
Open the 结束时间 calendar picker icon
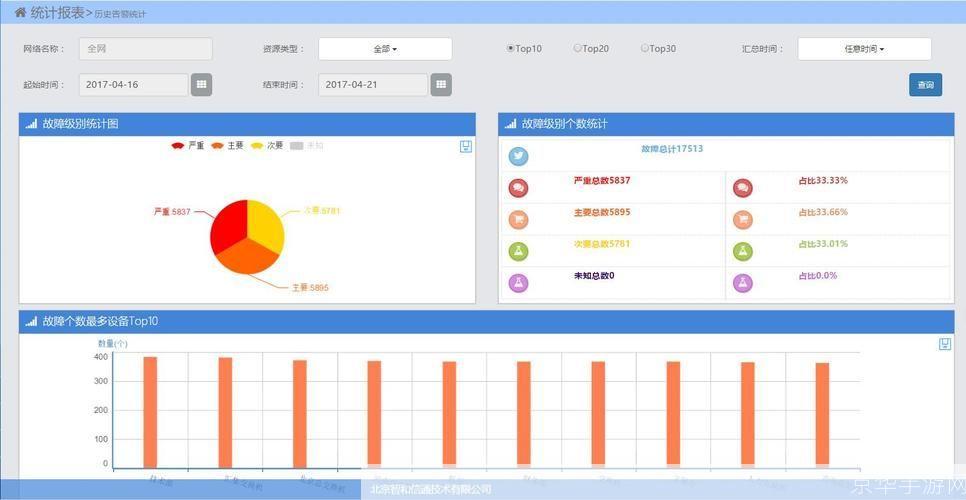[x=441, y=85]
